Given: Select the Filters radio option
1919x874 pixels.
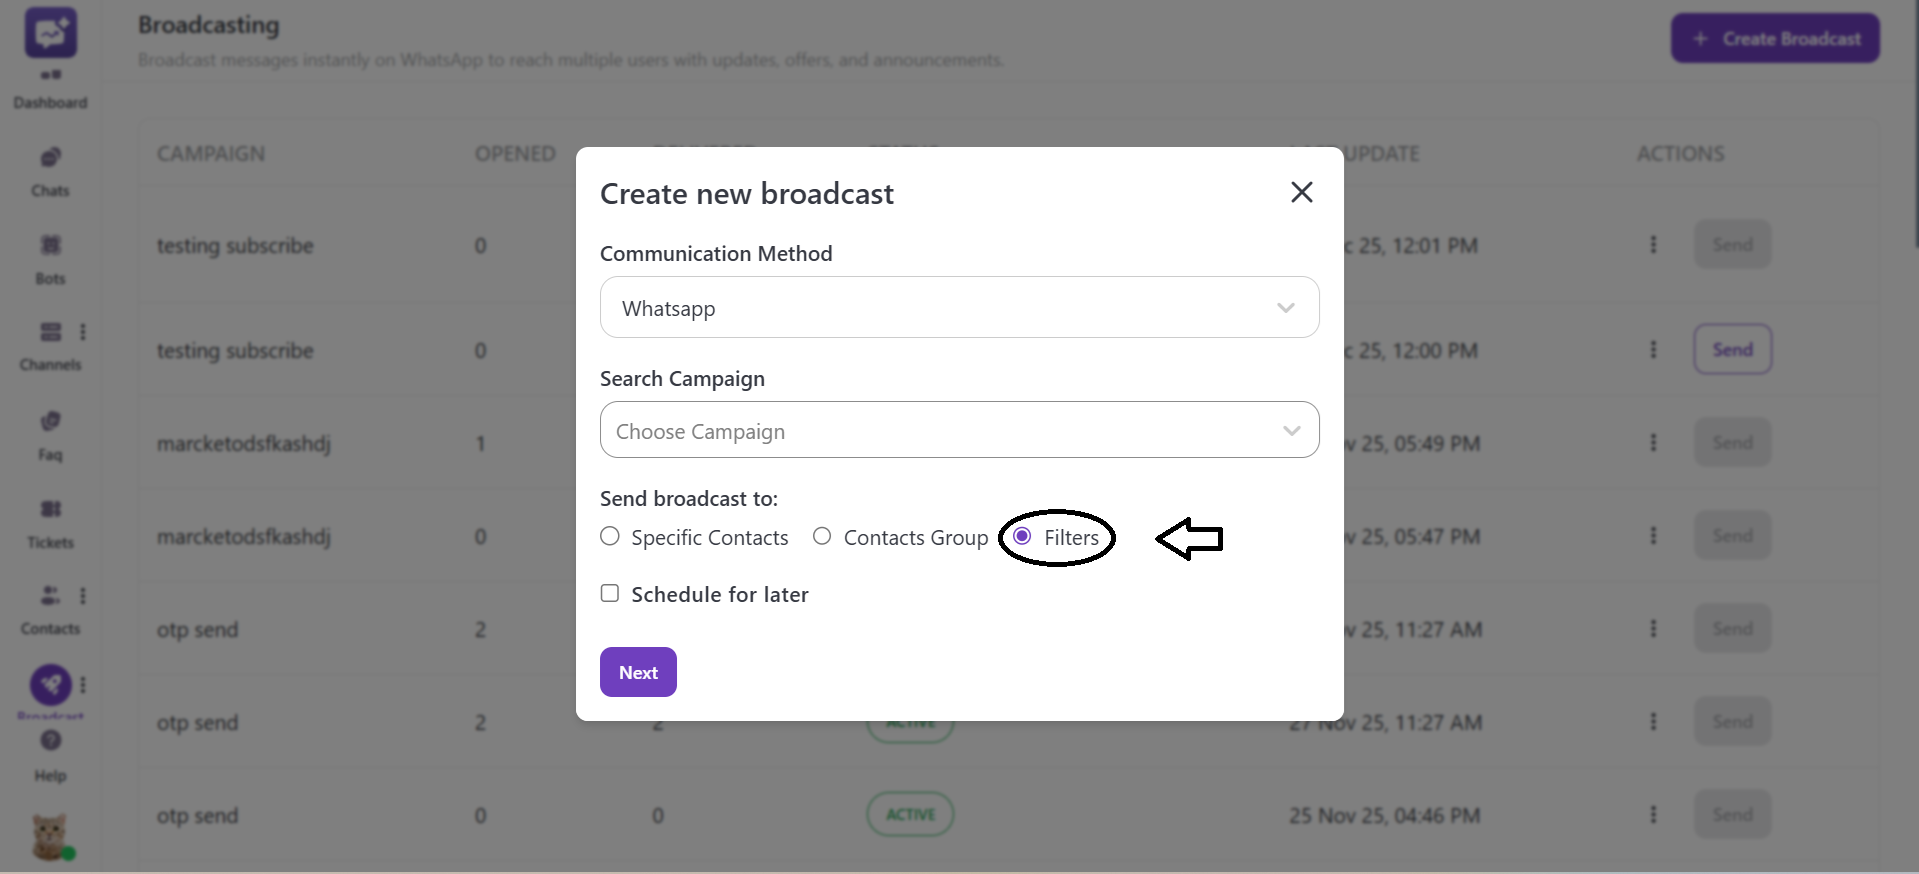Looking at the screenshot, I should click(1022, 536).
